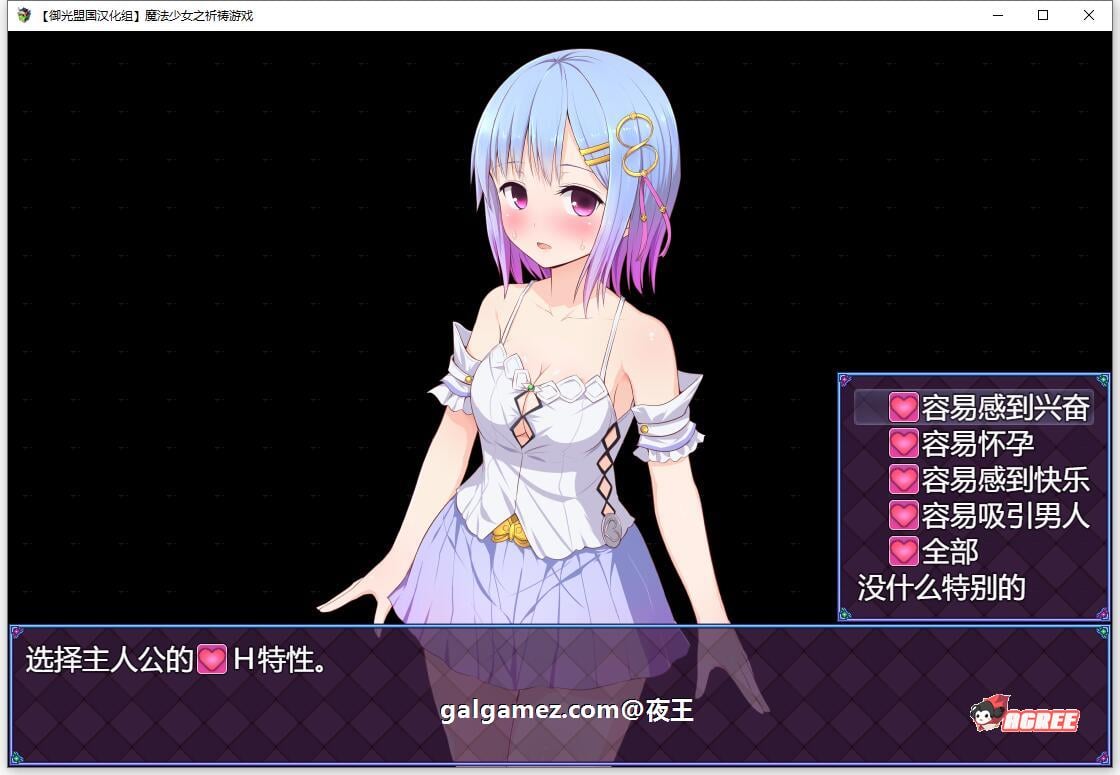
Task: Click the galgamez.com@夜王 watermark text
Action: coord(568,710)
